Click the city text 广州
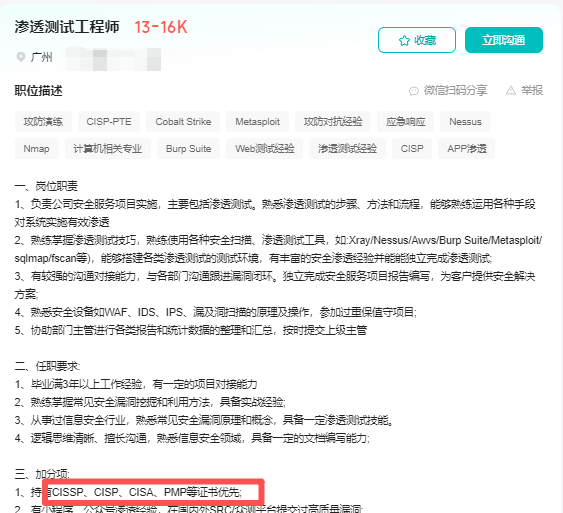 pyautogui.click(x=42, y=57)
